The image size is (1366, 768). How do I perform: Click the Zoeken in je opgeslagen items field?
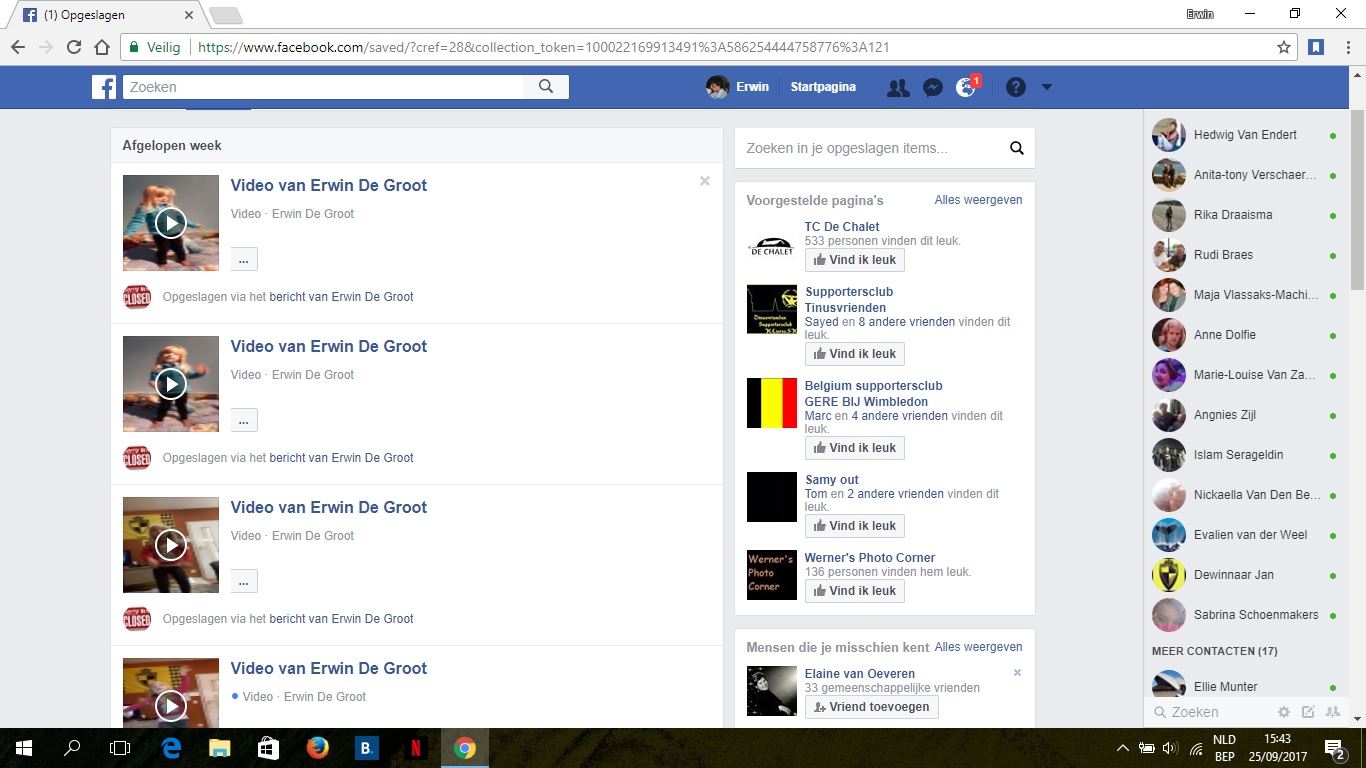click(870, 148)
